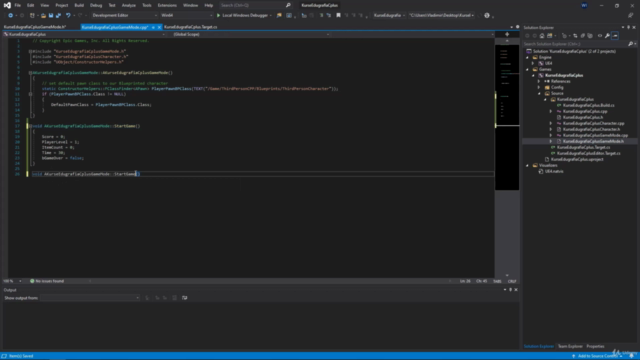Collapse the Source folder
The width and height of the screenshot is (640, 360).
539,93
